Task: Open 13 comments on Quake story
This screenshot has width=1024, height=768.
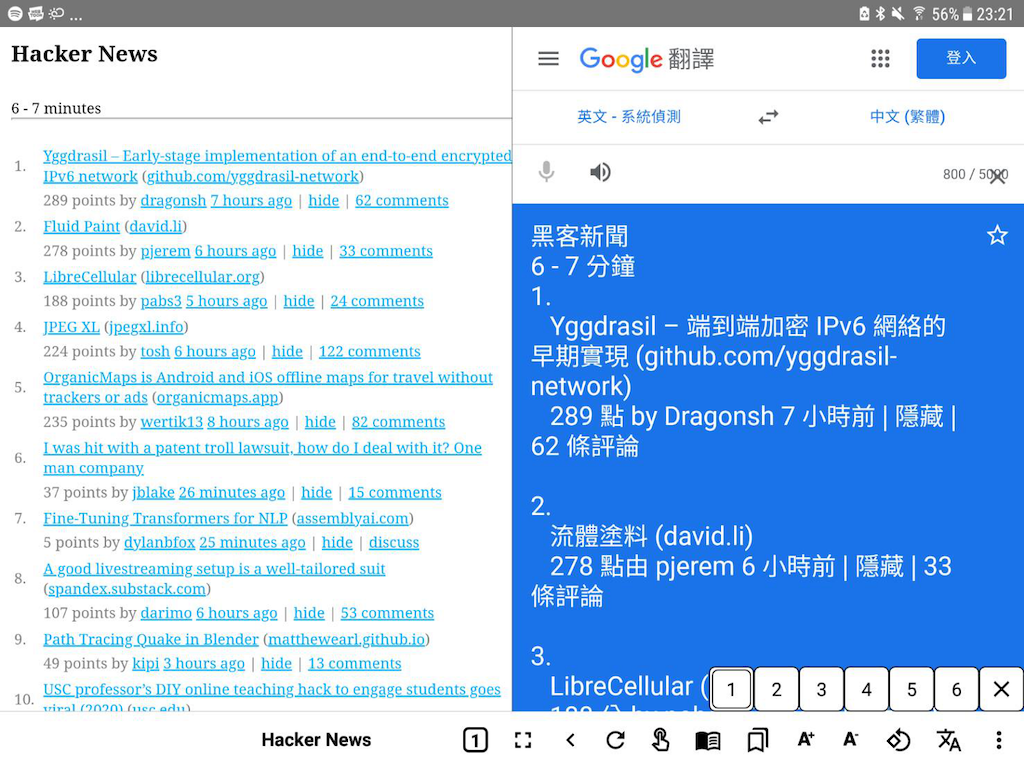Action: [355, 664]
